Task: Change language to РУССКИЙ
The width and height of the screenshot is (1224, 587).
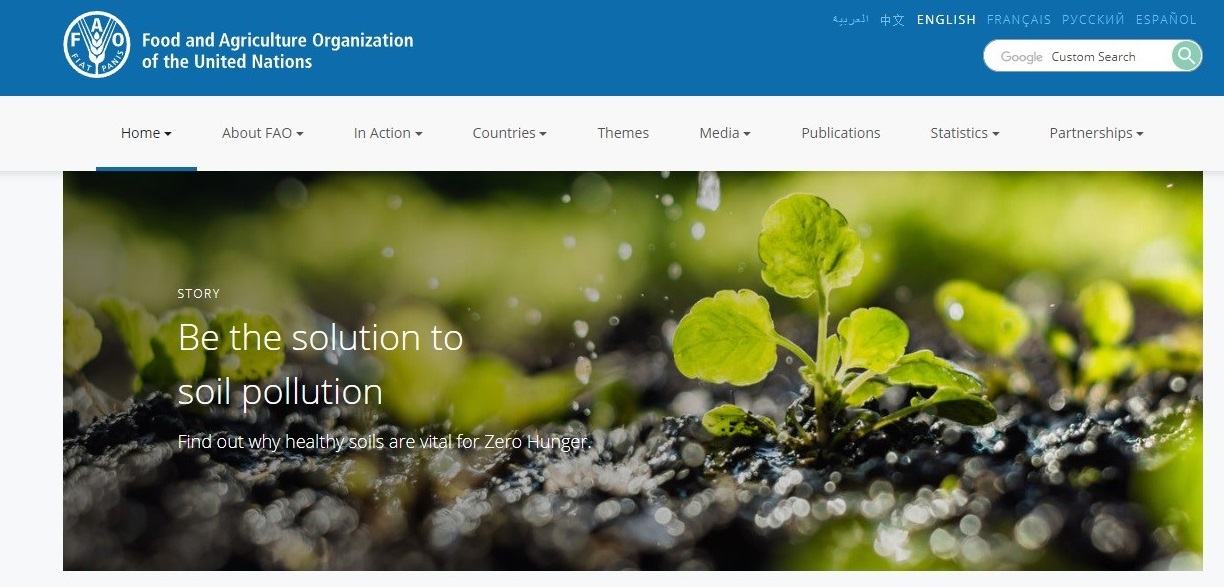Action: point(1093,19)
